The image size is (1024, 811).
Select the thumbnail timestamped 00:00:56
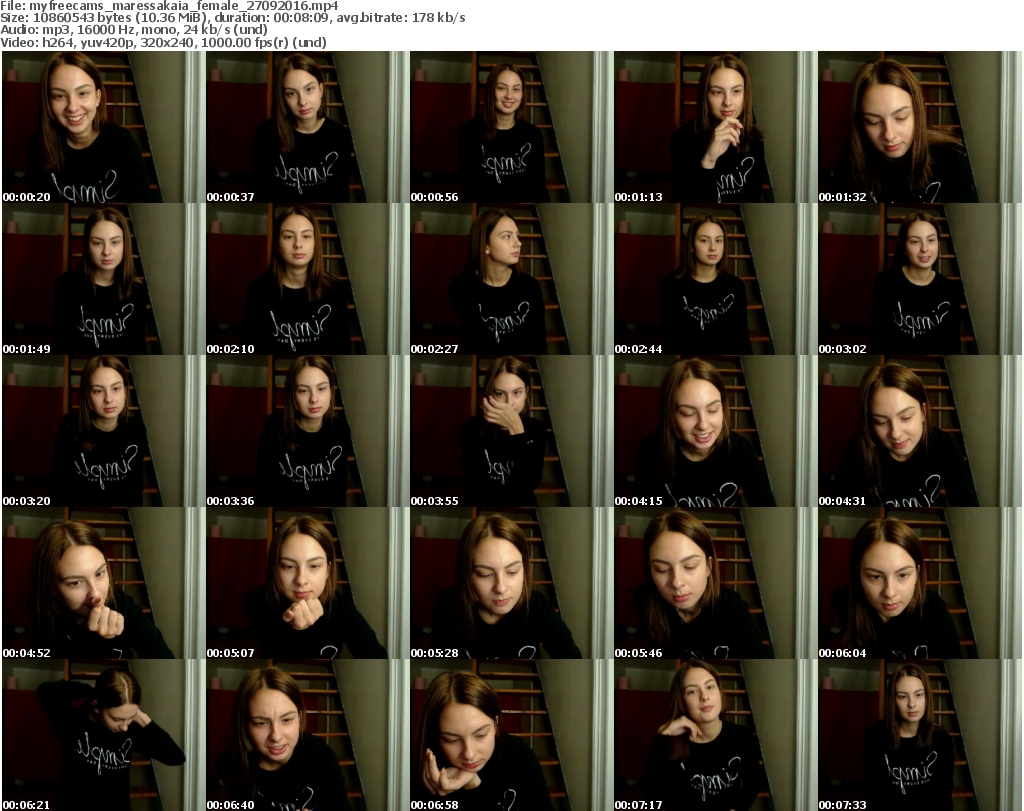[x=511, y=127]
